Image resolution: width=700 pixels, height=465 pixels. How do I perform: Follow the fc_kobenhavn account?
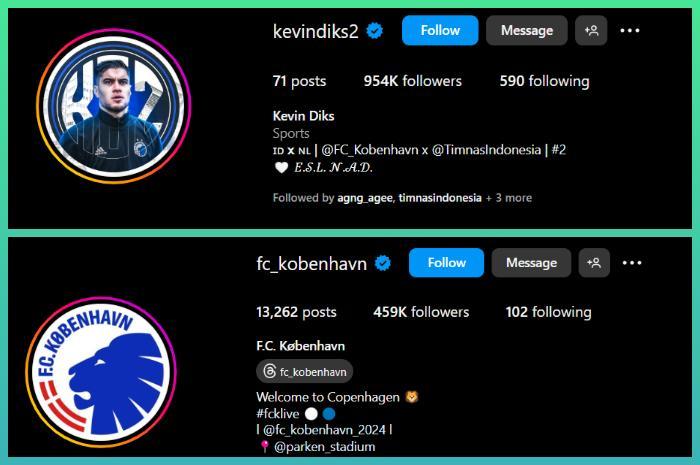pos(446,263)
